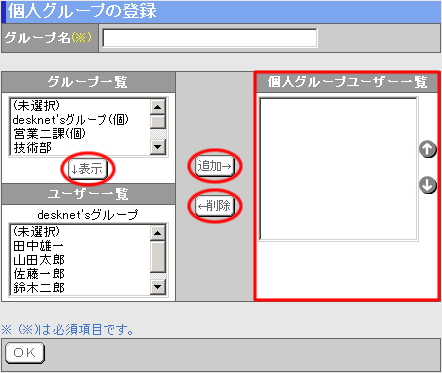The width and height of the screenshot is (442, 373).
Task: Click the ←削除 button
Action: (x=215, y=206)
